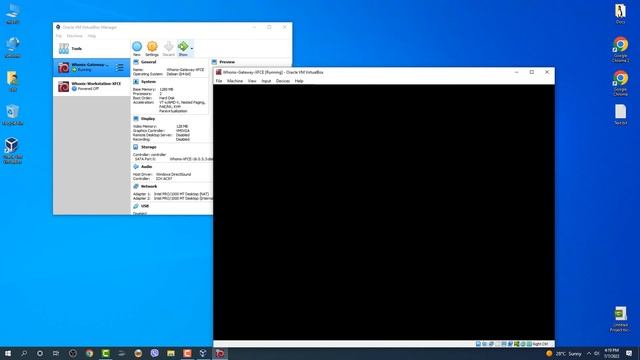Viewport: 640px width, 360px height.
Task: Open File menu in Whonix-Gateway VM window
Action: [219, 81]
